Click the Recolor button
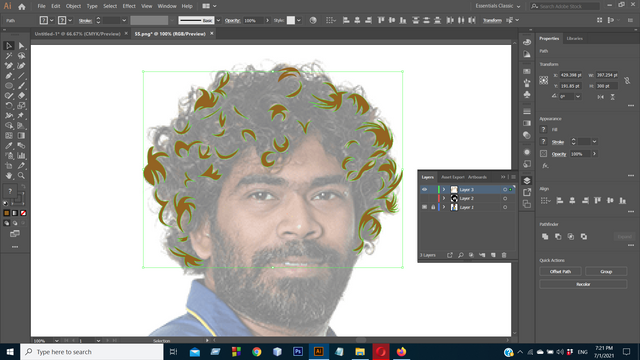This screenshot has width=640, height=360. 583,284
